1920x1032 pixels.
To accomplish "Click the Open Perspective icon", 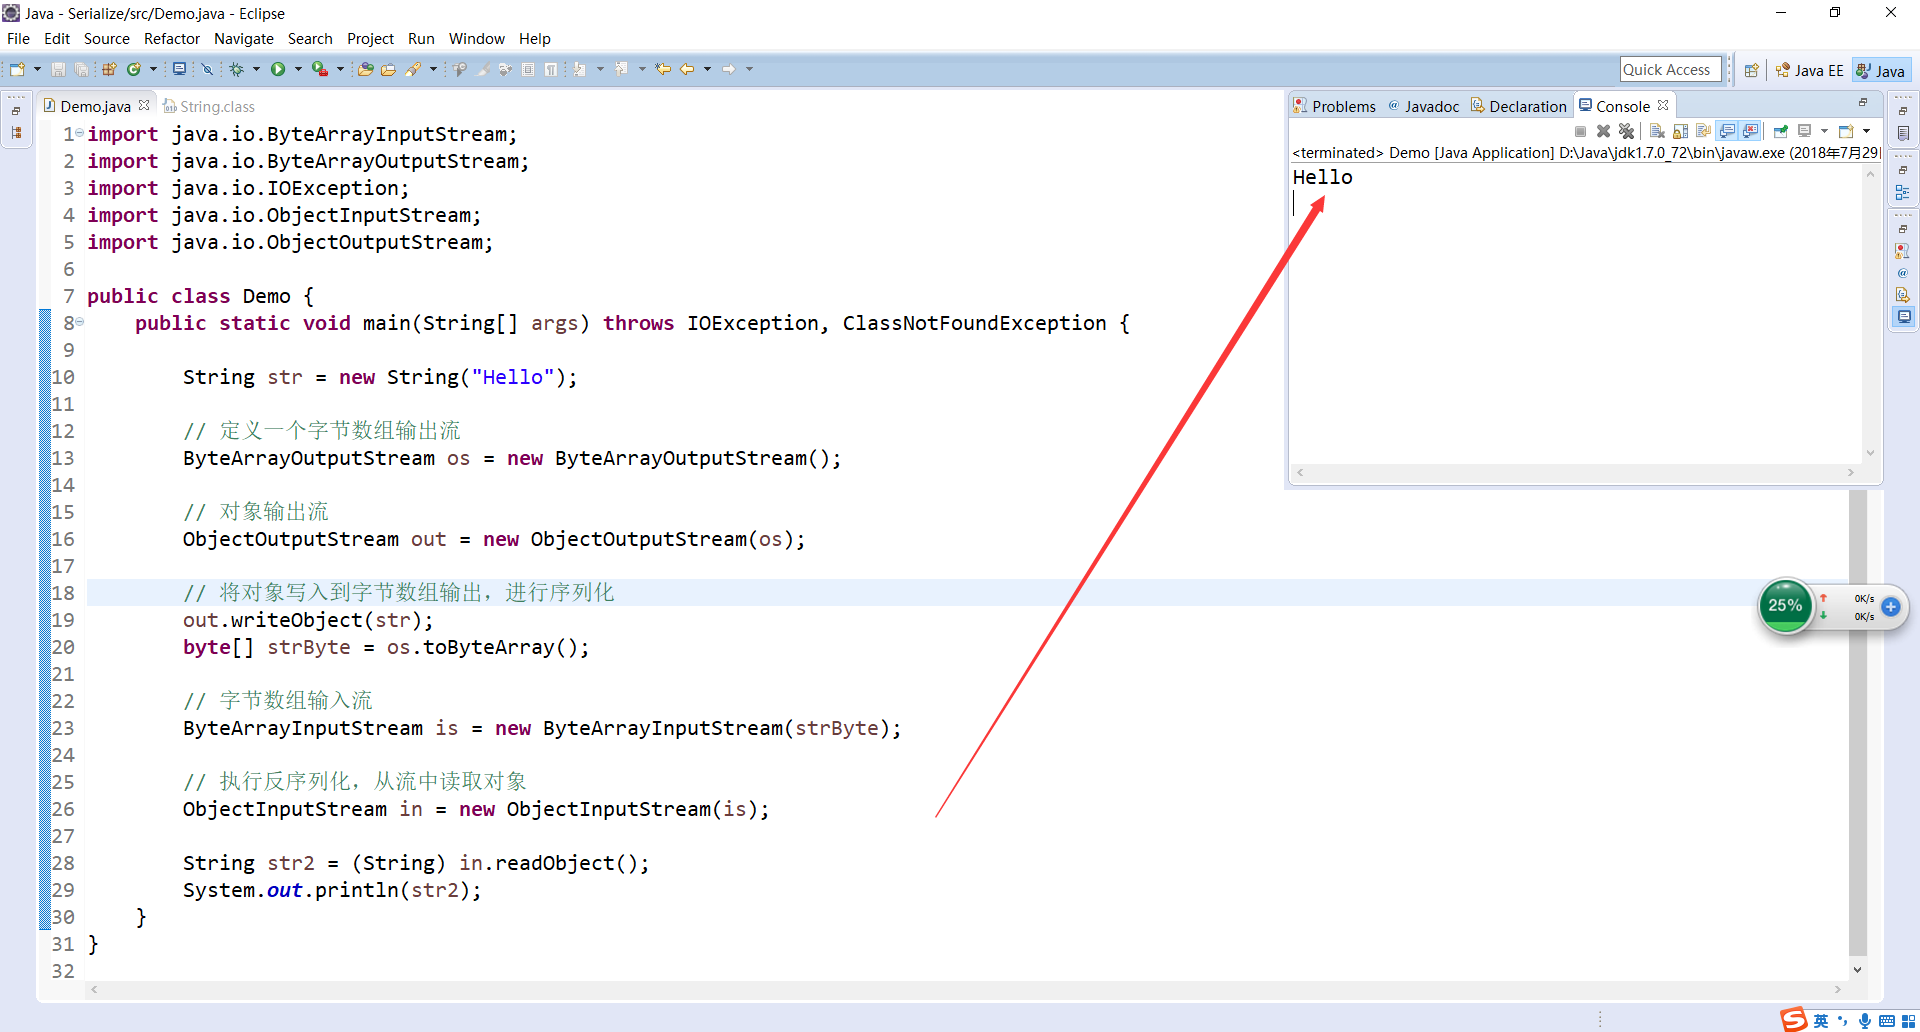I will 1751,70.
